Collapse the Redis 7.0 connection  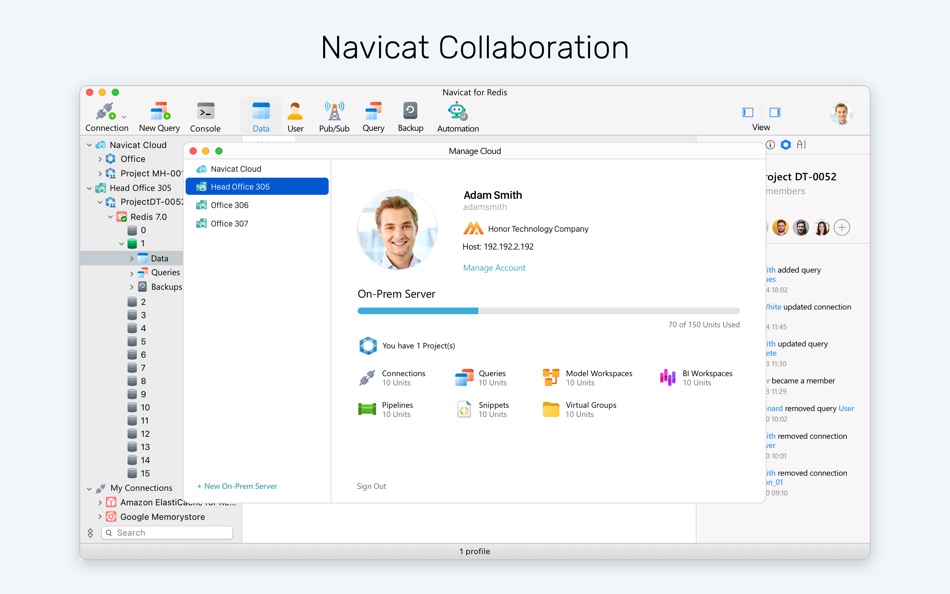pos(110,216)
